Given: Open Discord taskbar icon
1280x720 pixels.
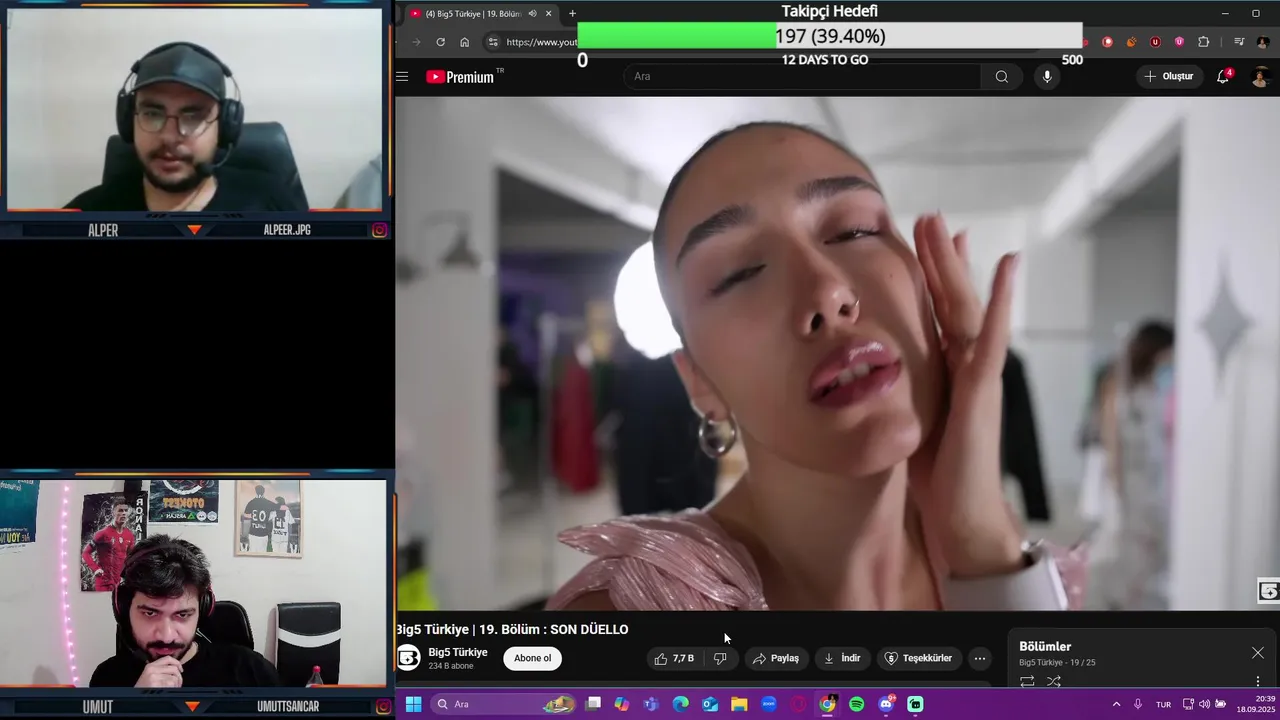Looking at the screenshot, I should (886, 704).
